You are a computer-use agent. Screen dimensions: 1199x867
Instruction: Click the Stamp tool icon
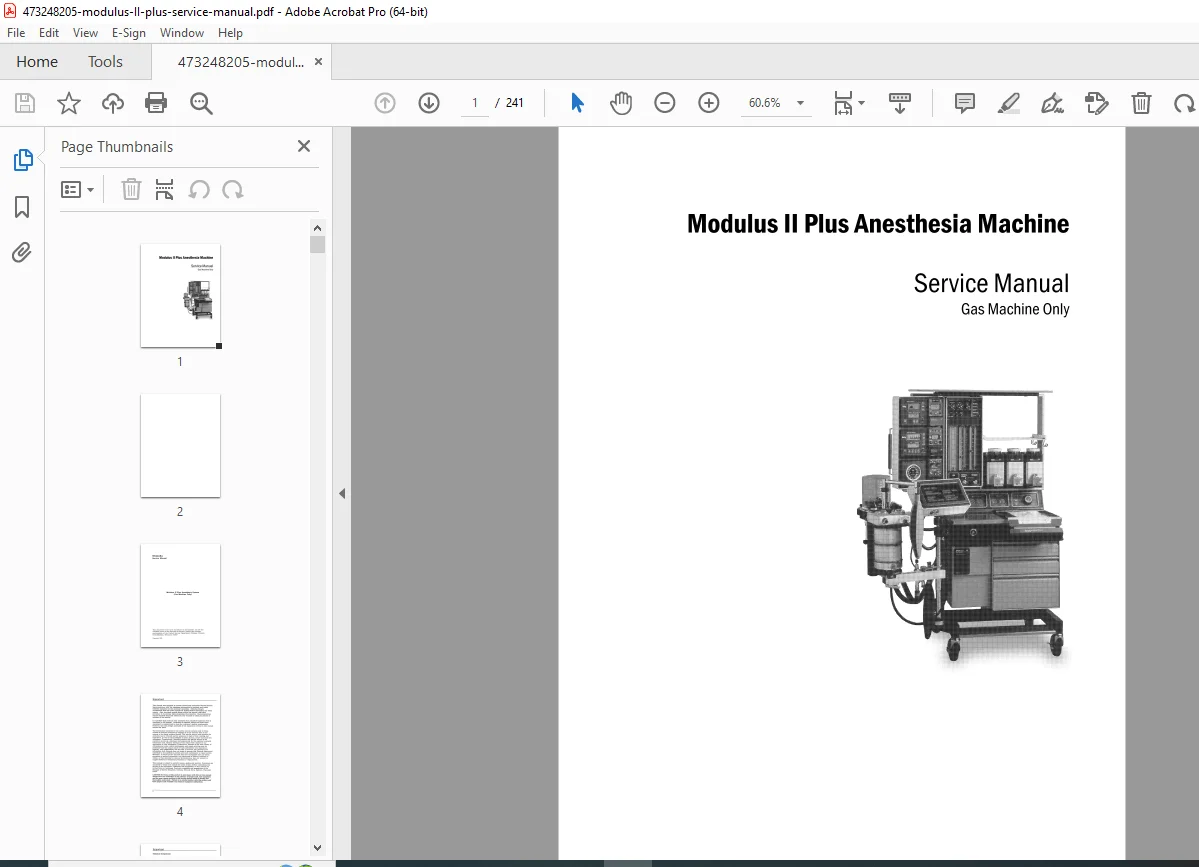1097,102
